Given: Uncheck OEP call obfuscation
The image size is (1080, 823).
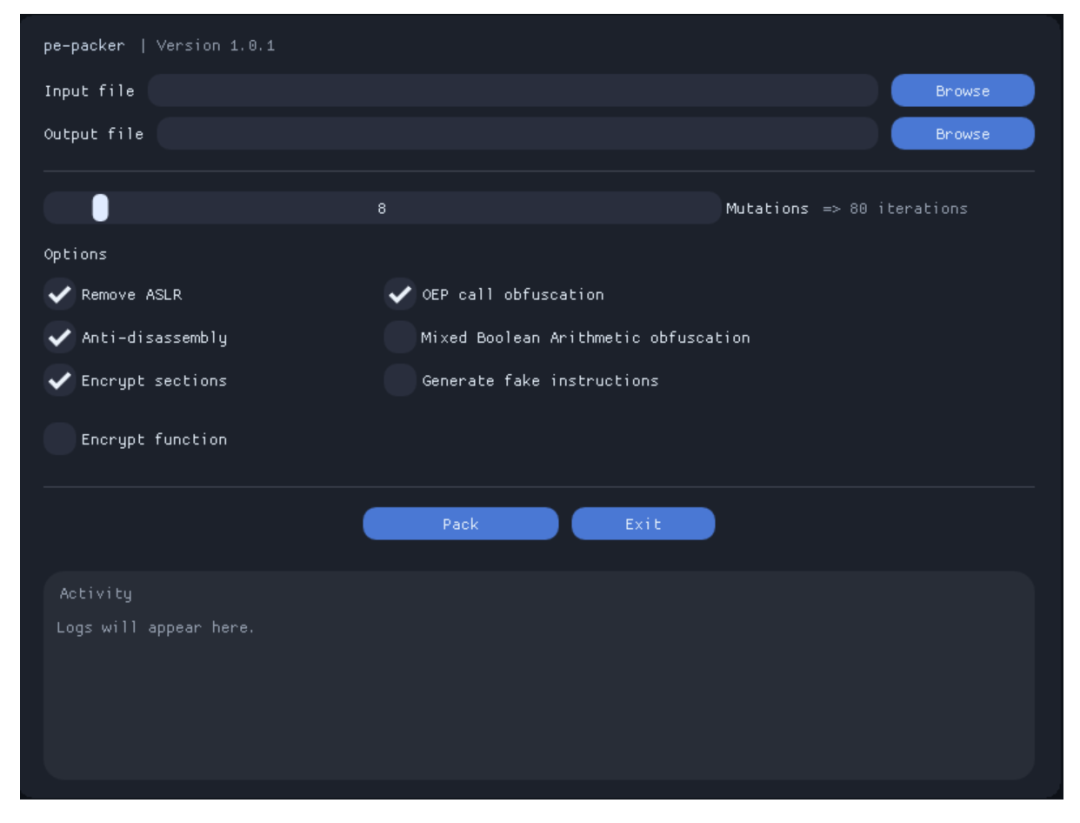Looking at the screenshot, I should (400, 295).
